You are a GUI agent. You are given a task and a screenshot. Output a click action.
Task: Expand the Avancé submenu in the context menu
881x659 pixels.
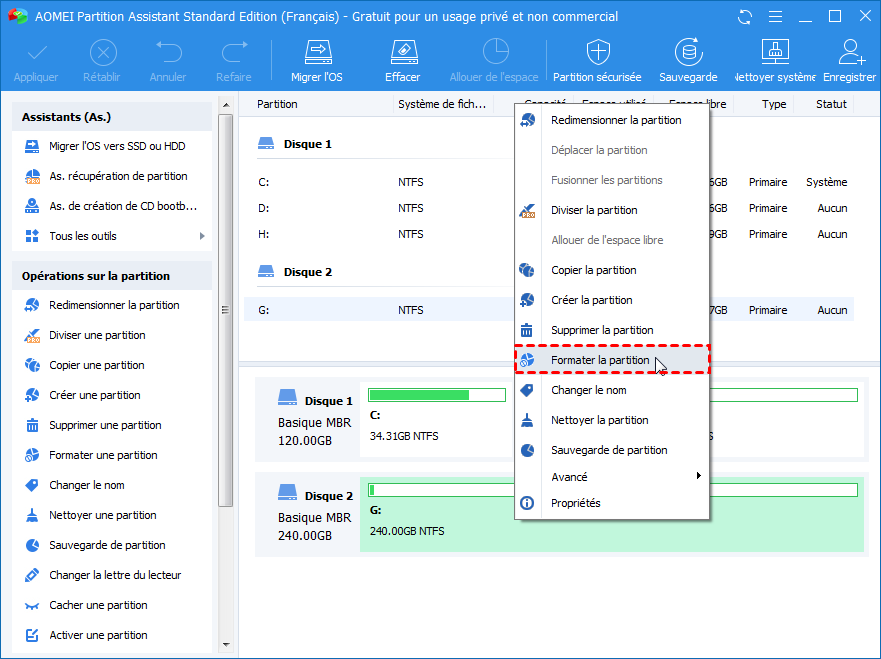pos(612,477)
